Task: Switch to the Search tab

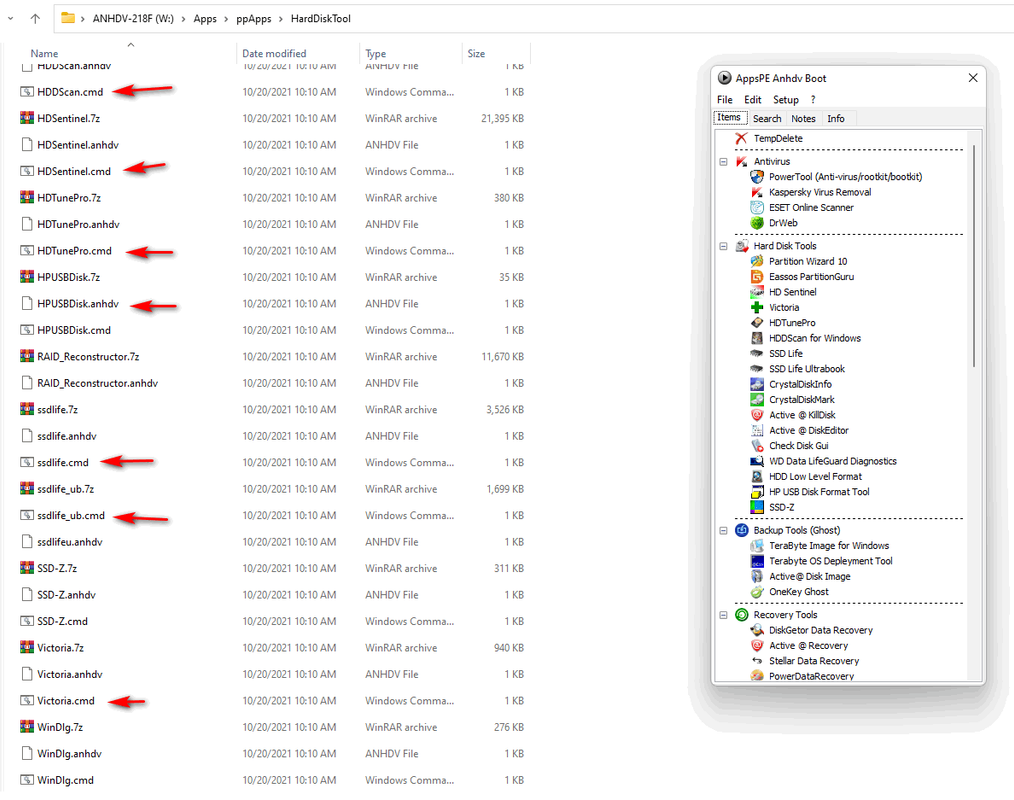Action: (767, 118)
